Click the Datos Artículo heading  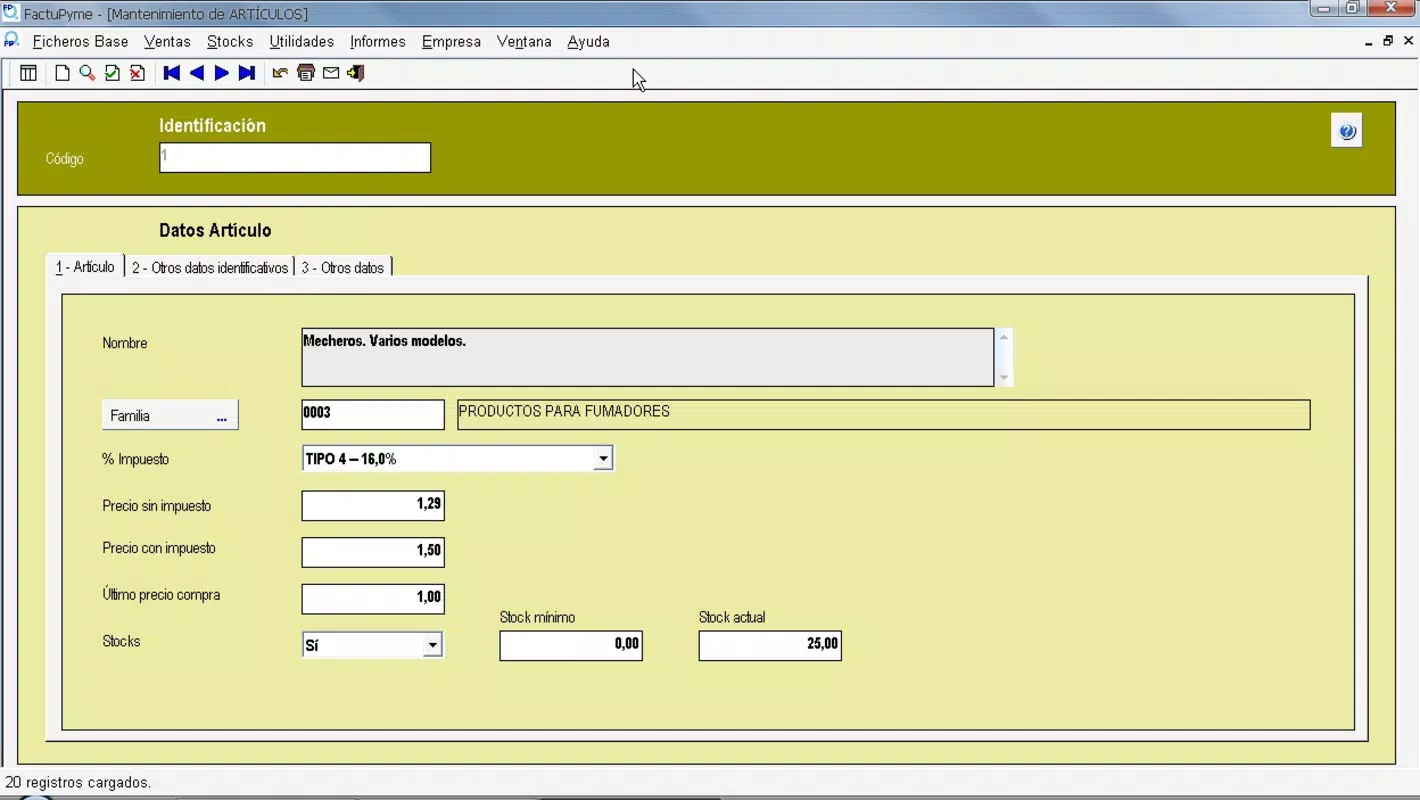pos(215,231)
